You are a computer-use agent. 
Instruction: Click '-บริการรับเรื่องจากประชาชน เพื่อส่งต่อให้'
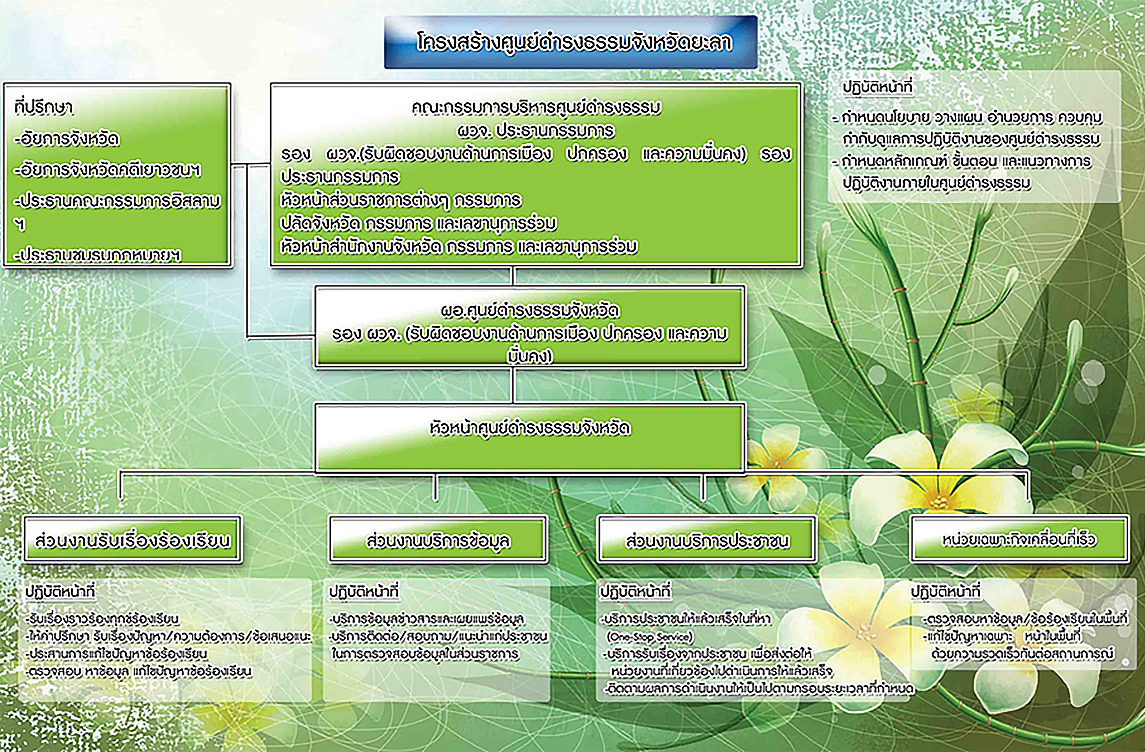point(708,653)
